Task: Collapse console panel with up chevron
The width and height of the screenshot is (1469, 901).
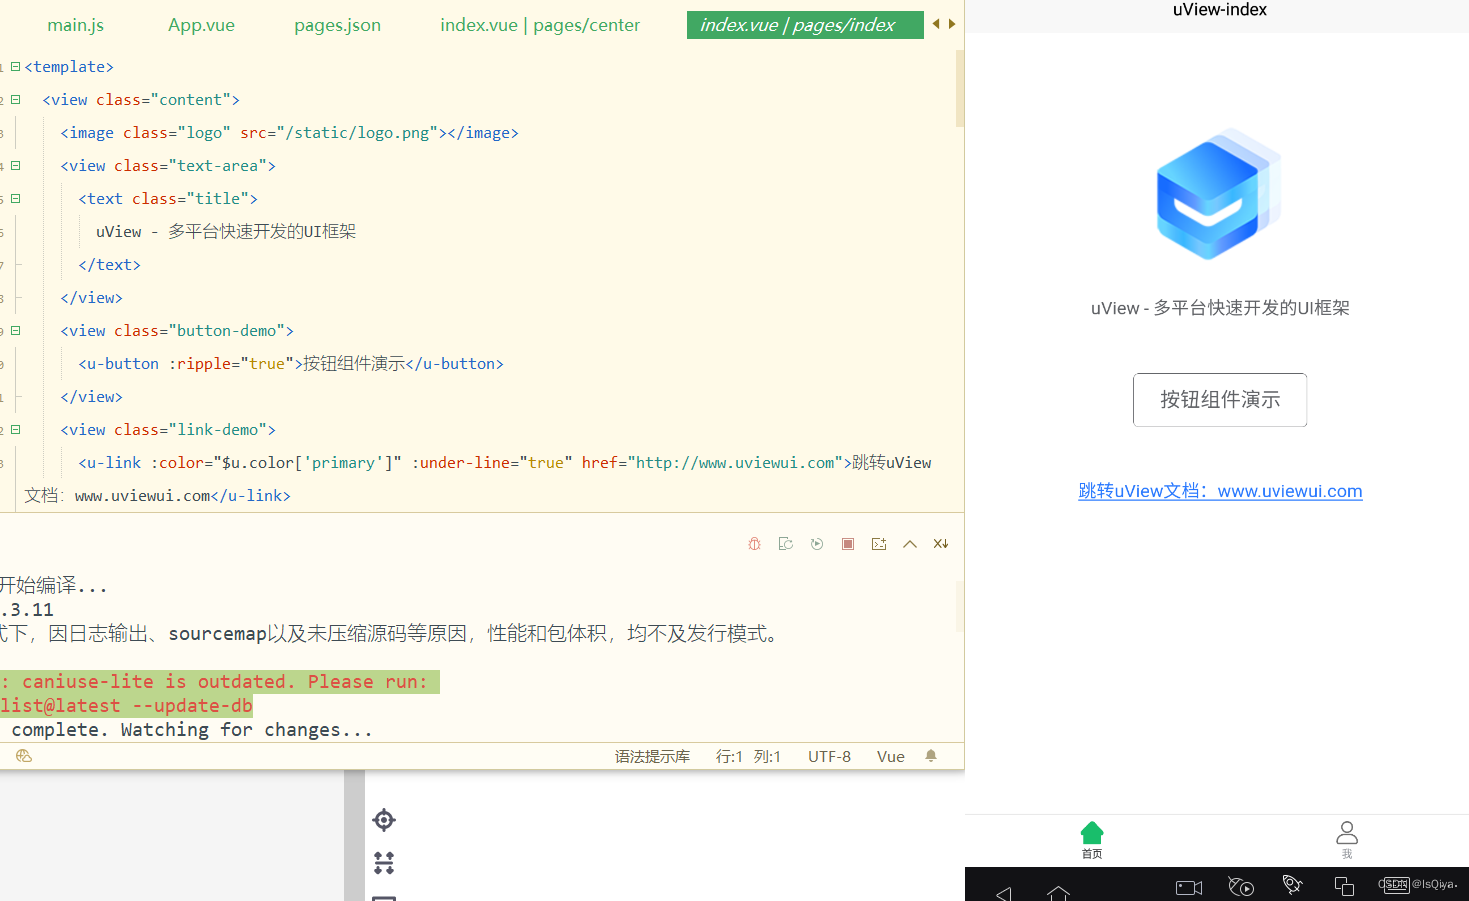Action: tap(910, 544)
